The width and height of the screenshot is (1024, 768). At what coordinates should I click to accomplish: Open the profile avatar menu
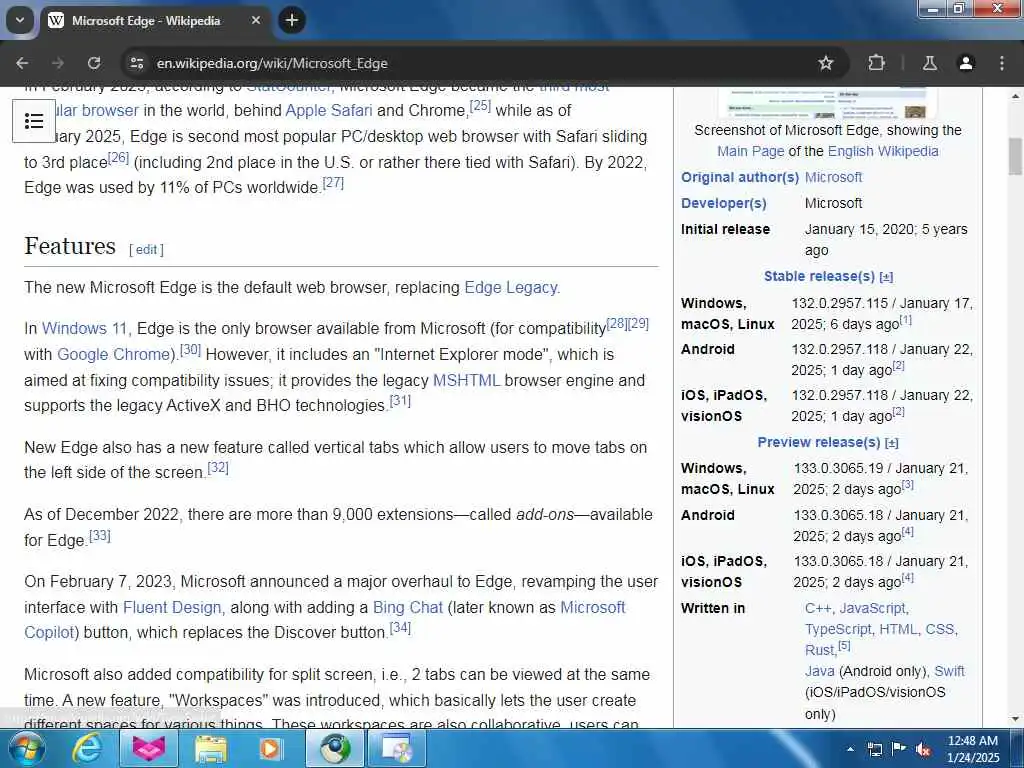pos(966,63)
